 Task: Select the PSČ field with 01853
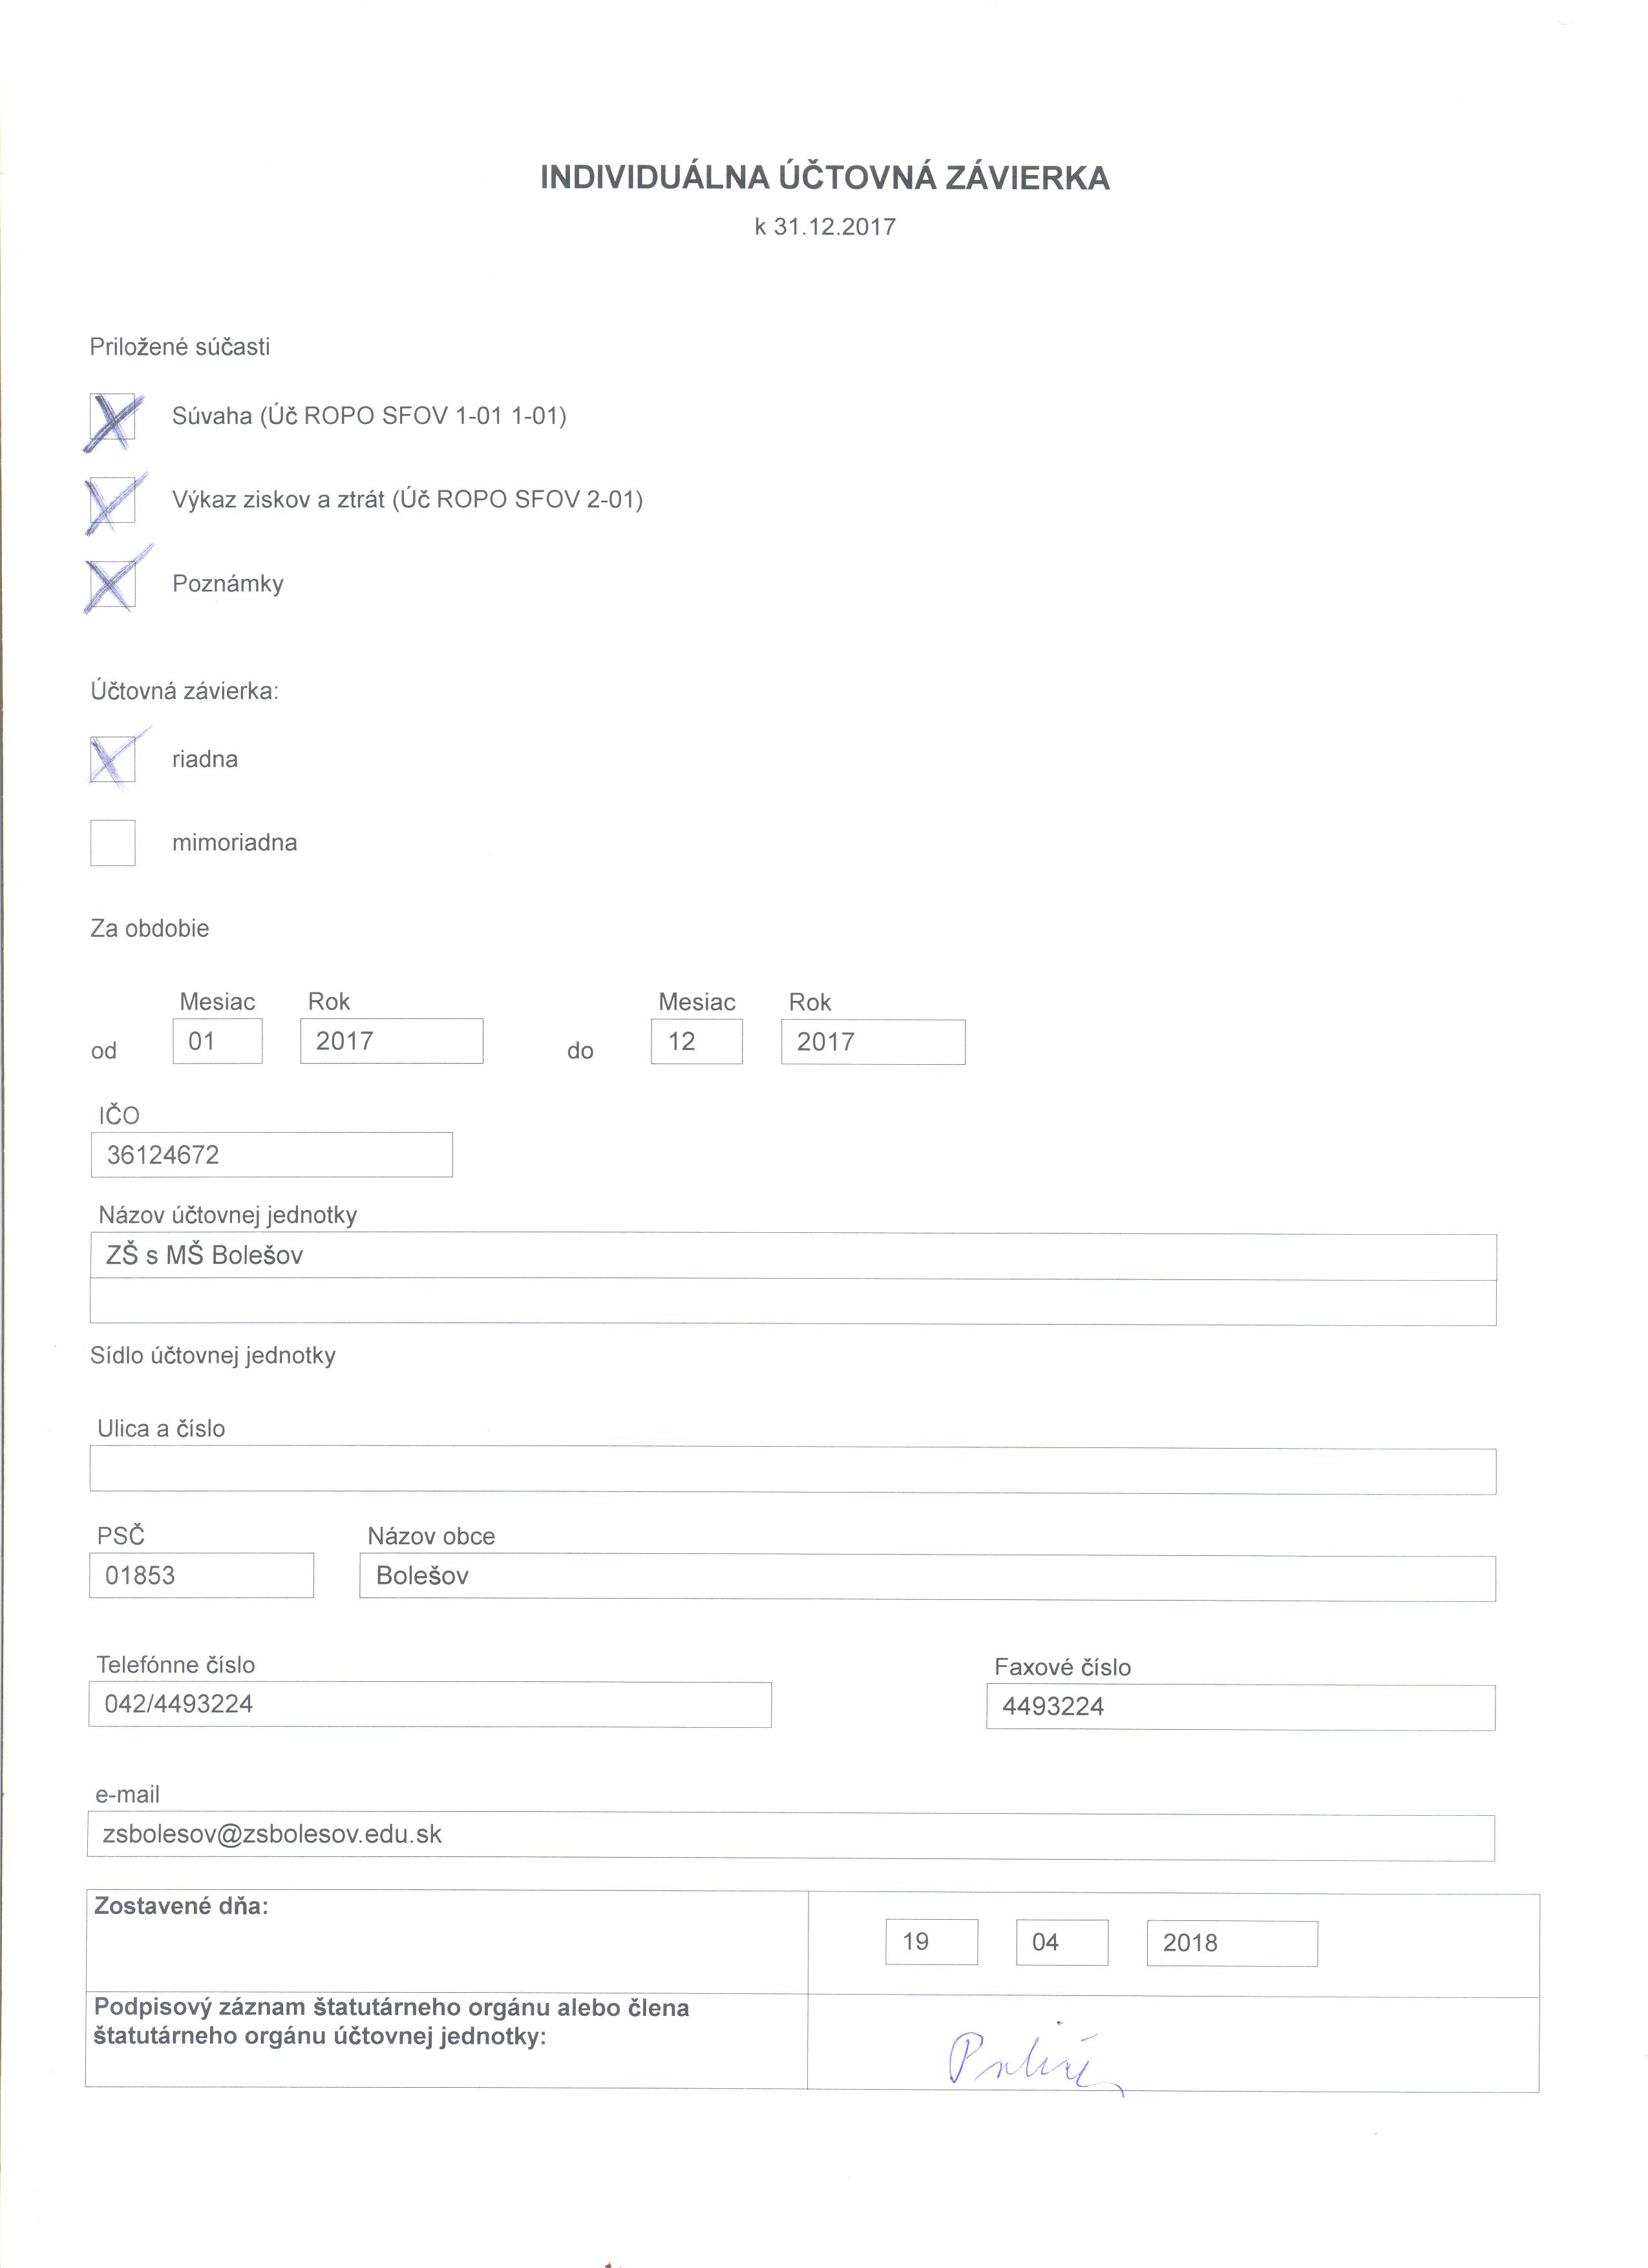click(201, 1575)
